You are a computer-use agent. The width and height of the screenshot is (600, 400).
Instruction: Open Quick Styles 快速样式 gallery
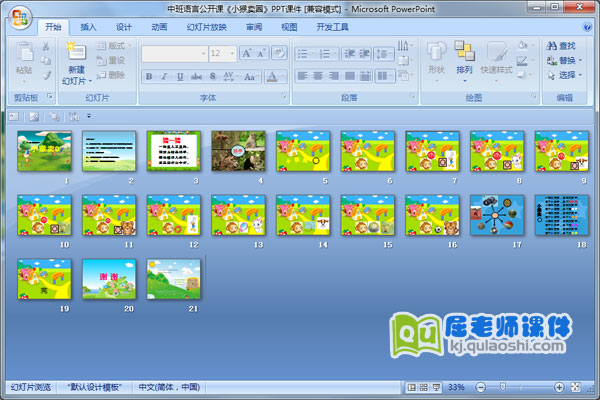(496, 61)
